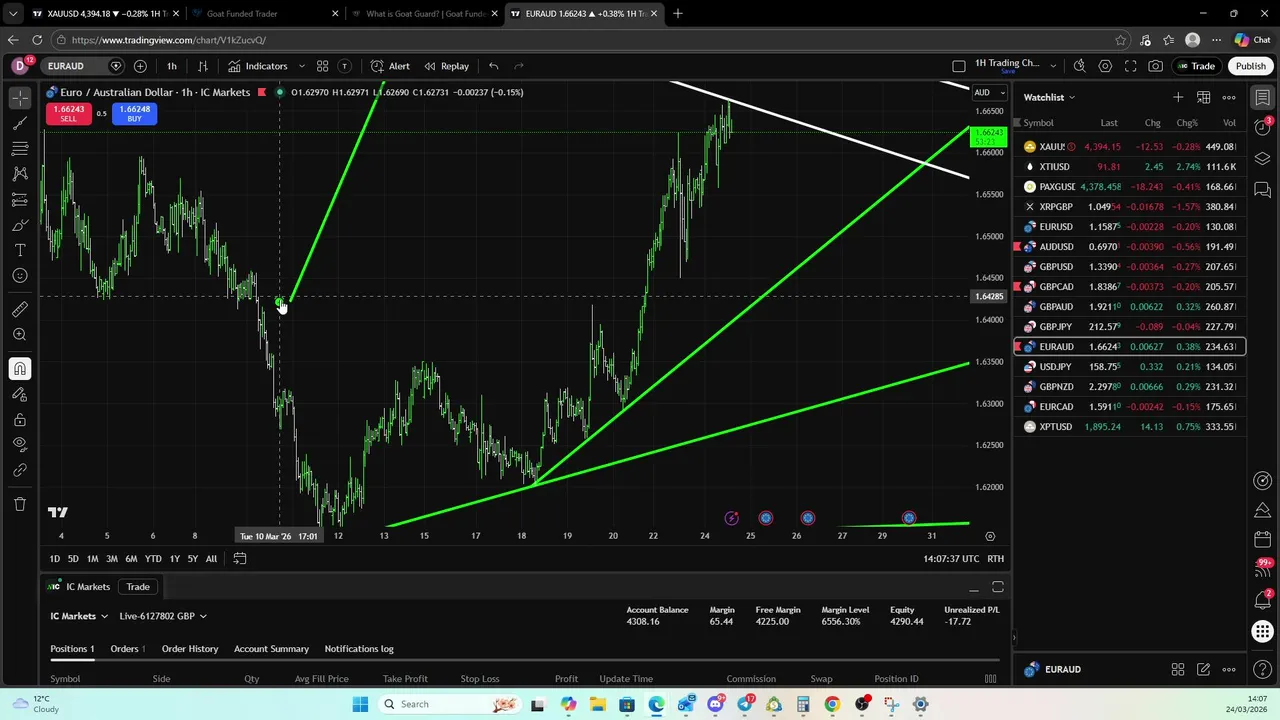Enter fullscreen mode

tap(1130, 66)
